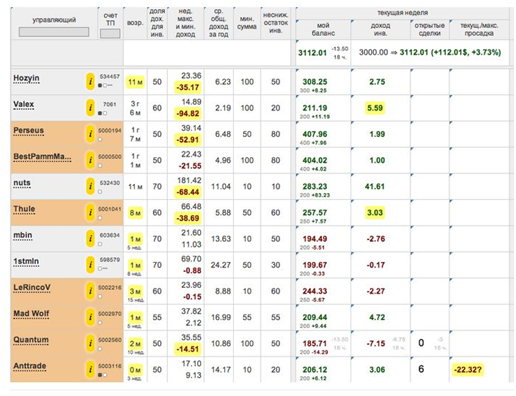
Task: Click mbin's red balance 194.49
Action: click(x=315, y=239)
